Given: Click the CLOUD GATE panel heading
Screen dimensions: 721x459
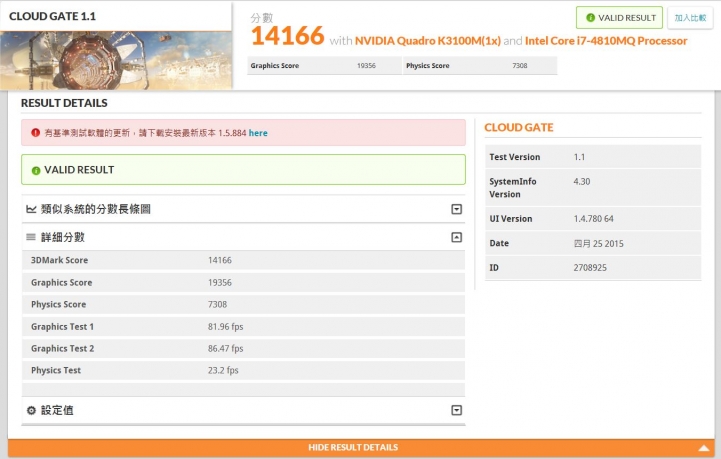Looking at the screenshot, I should pos(519,127).
